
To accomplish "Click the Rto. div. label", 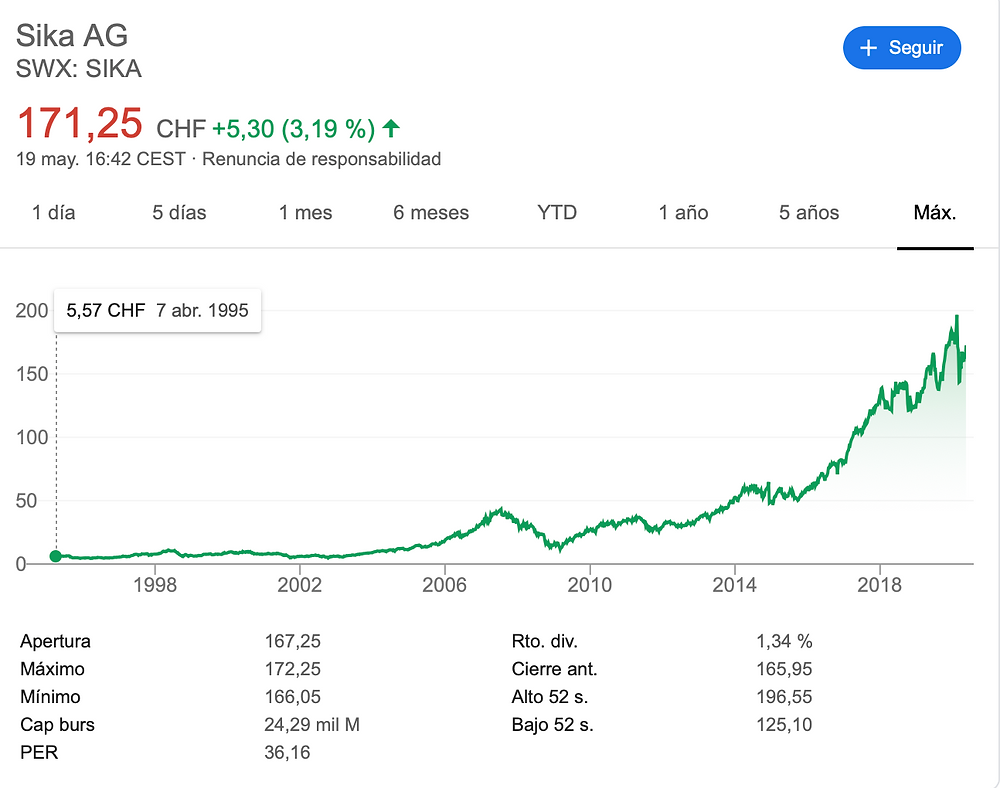I will [x=545, y=641].
